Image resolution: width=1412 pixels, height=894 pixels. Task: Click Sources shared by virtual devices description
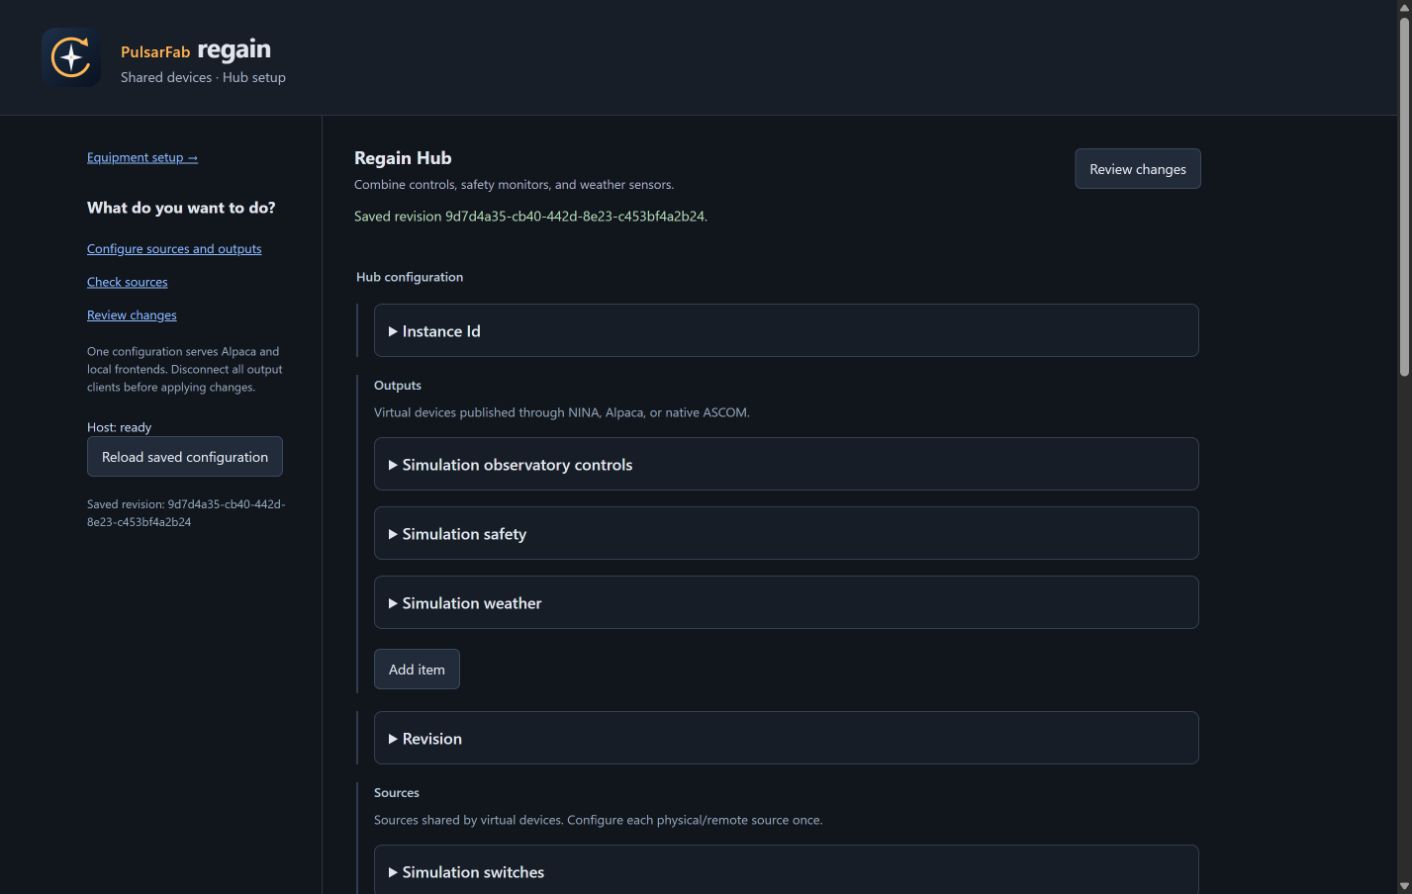598,820
